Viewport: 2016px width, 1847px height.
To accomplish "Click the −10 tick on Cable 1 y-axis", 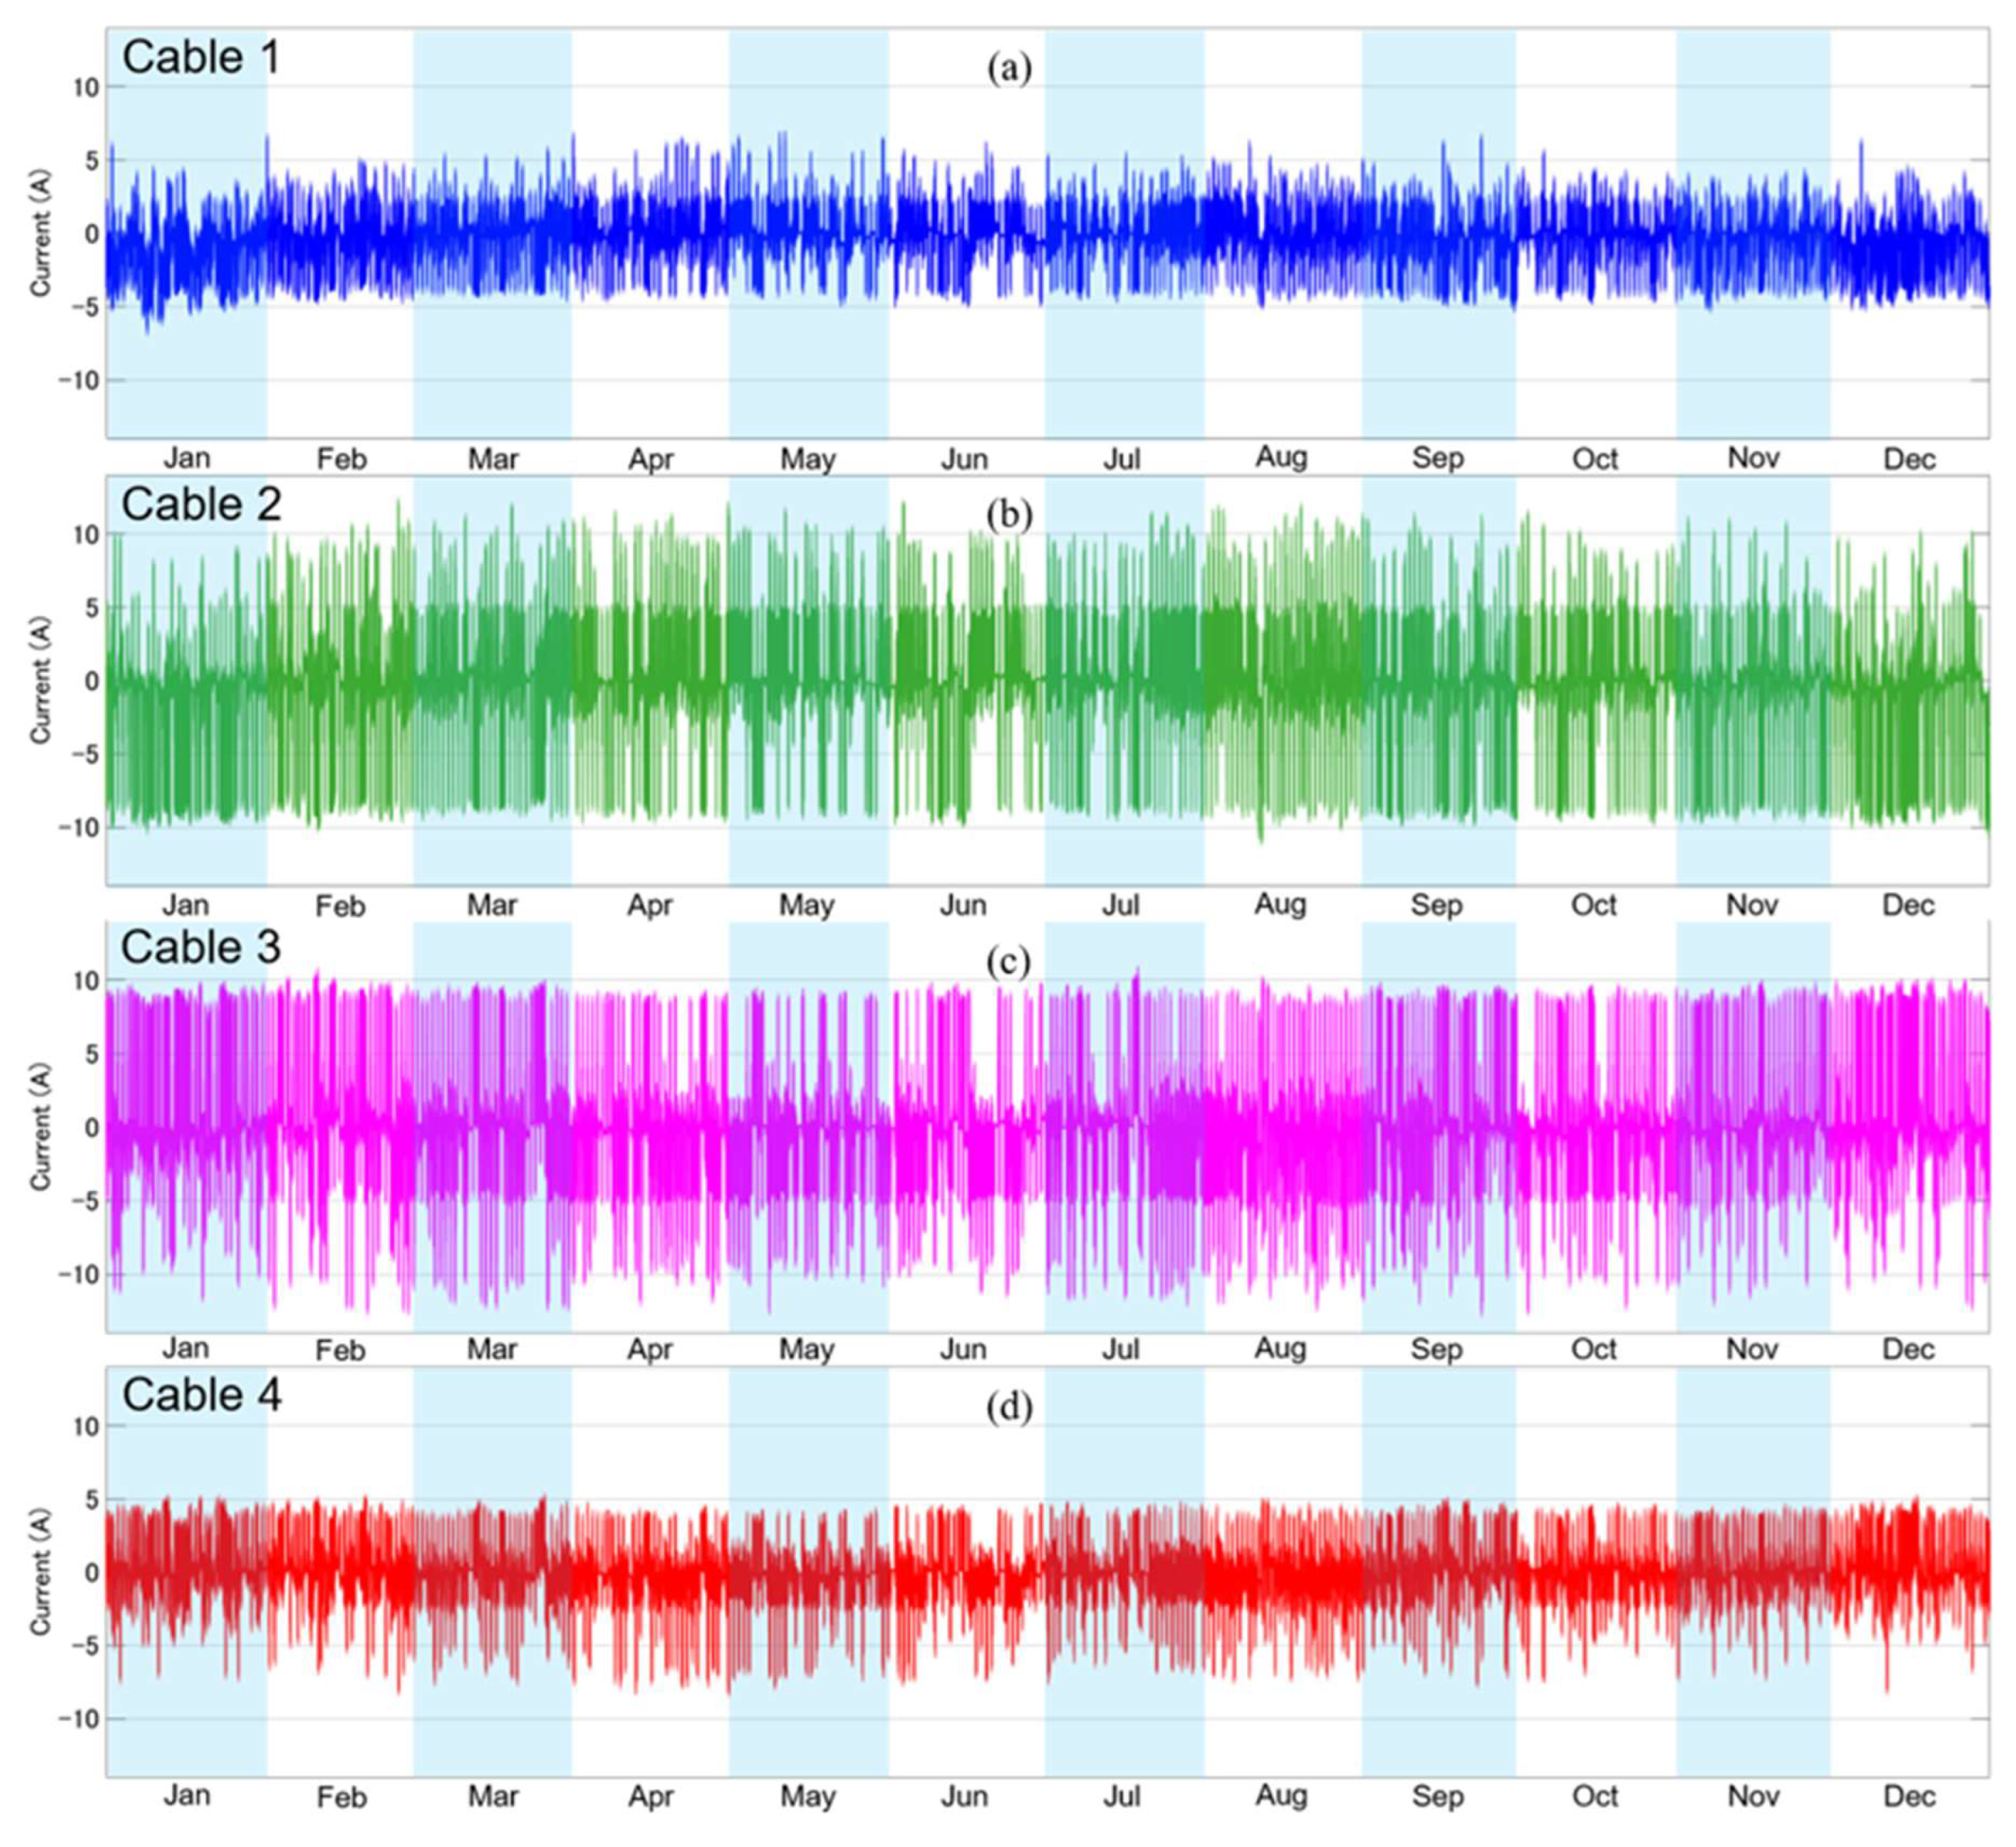I will (x=78, y=381).
